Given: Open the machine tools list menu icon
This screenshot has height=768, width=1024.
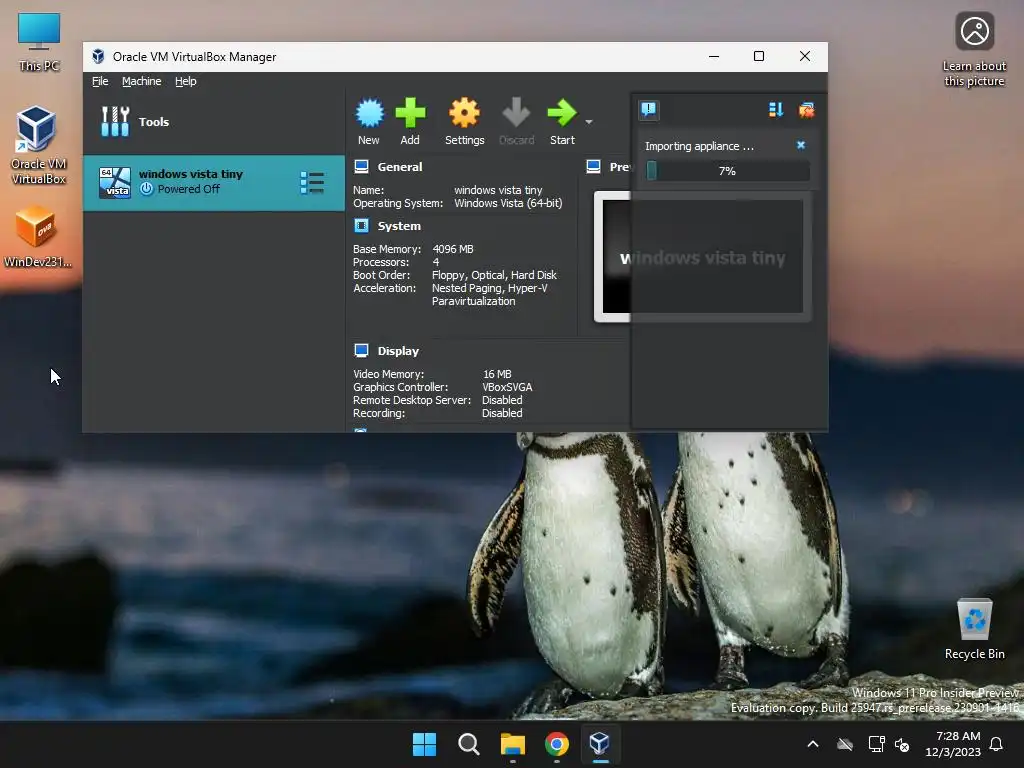Looking at the screenshot, I should (x=312, y=183).
